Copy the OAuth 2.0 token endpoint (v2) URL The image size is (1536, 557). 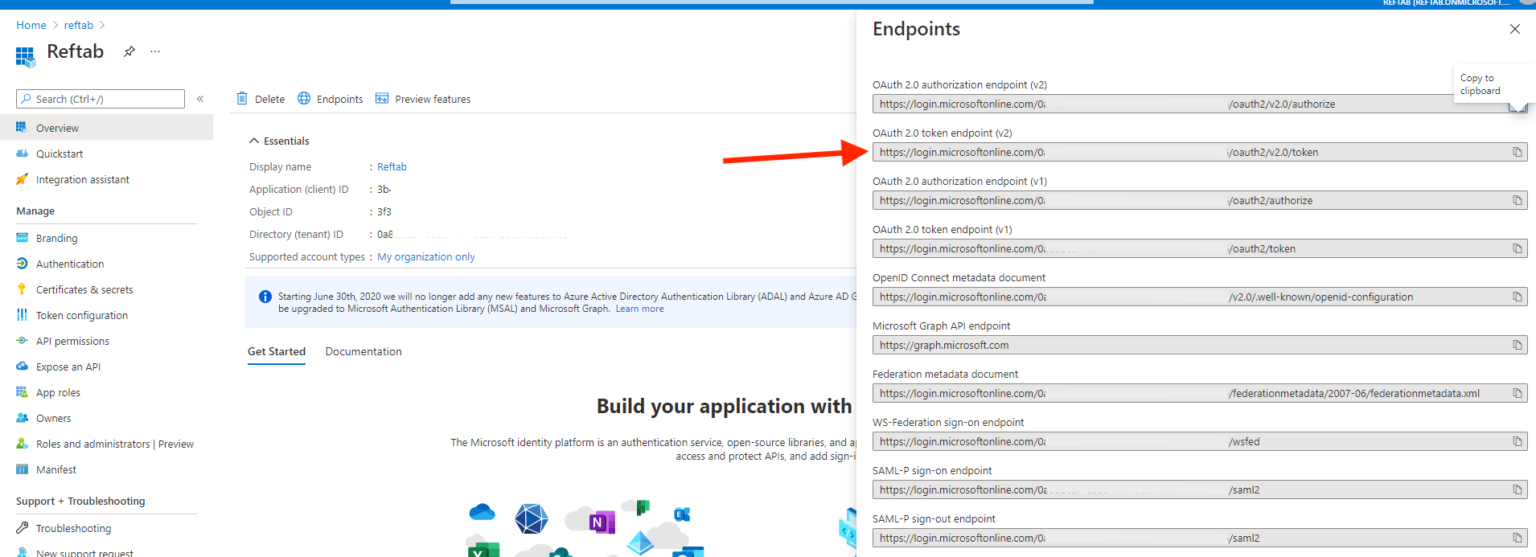click(x=1517, y=152)
